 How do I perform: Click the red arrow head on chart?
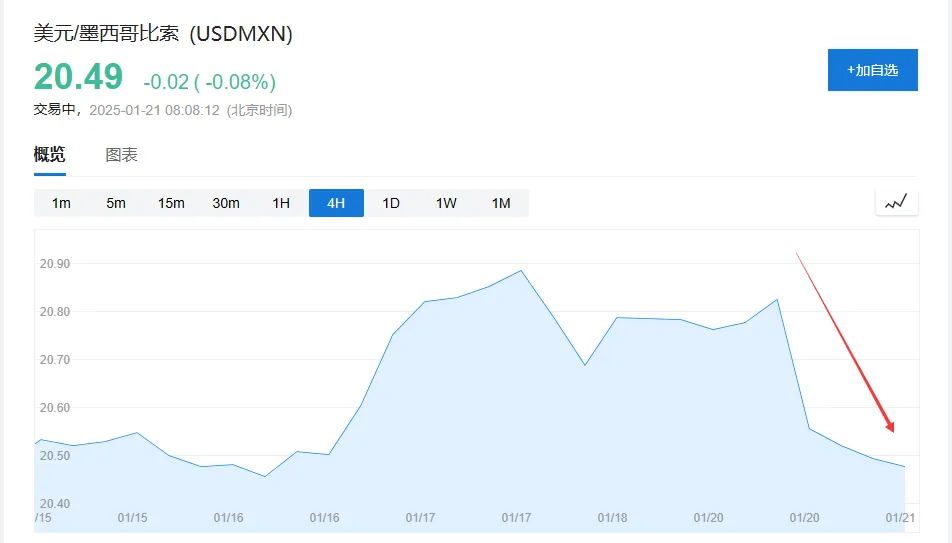pos(889,426)
